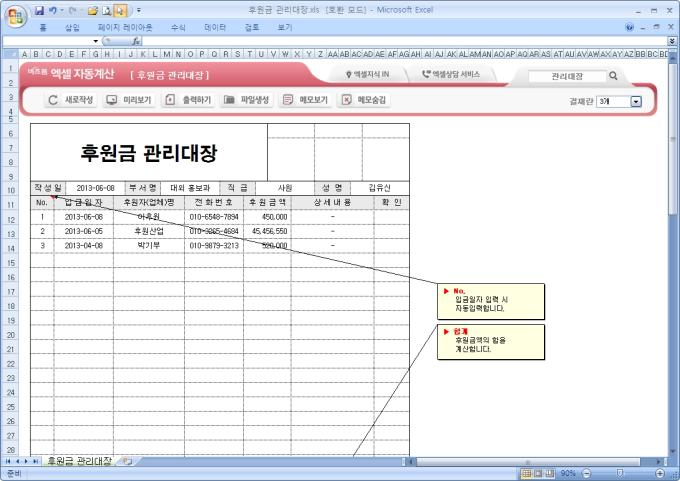Click the 메모보기 button
The image size is (680, 481).
305,100
